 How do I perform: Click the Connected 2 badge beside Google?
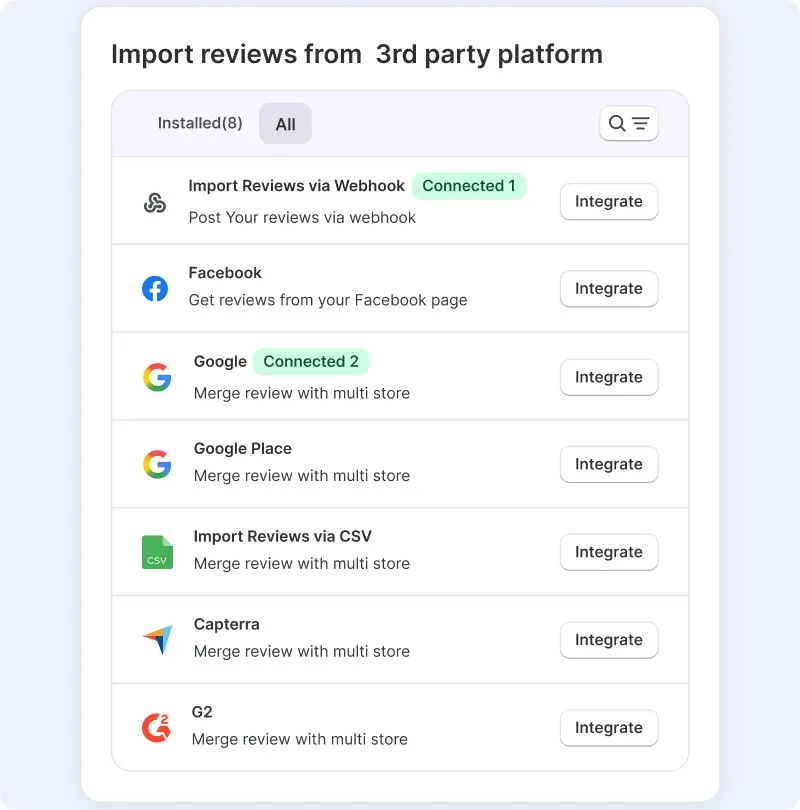click(x=311, y=361)
